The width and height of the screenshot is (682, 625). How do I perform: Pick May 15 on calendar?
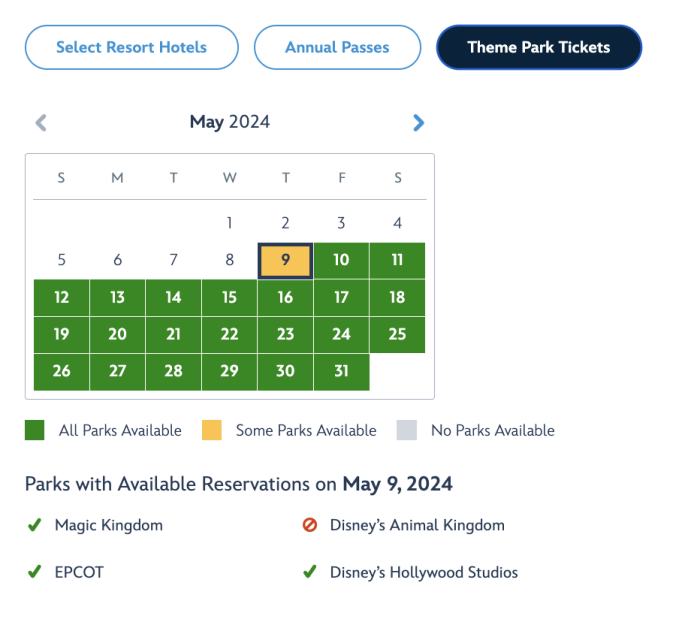pyautogui.click(x=229, y=298)
